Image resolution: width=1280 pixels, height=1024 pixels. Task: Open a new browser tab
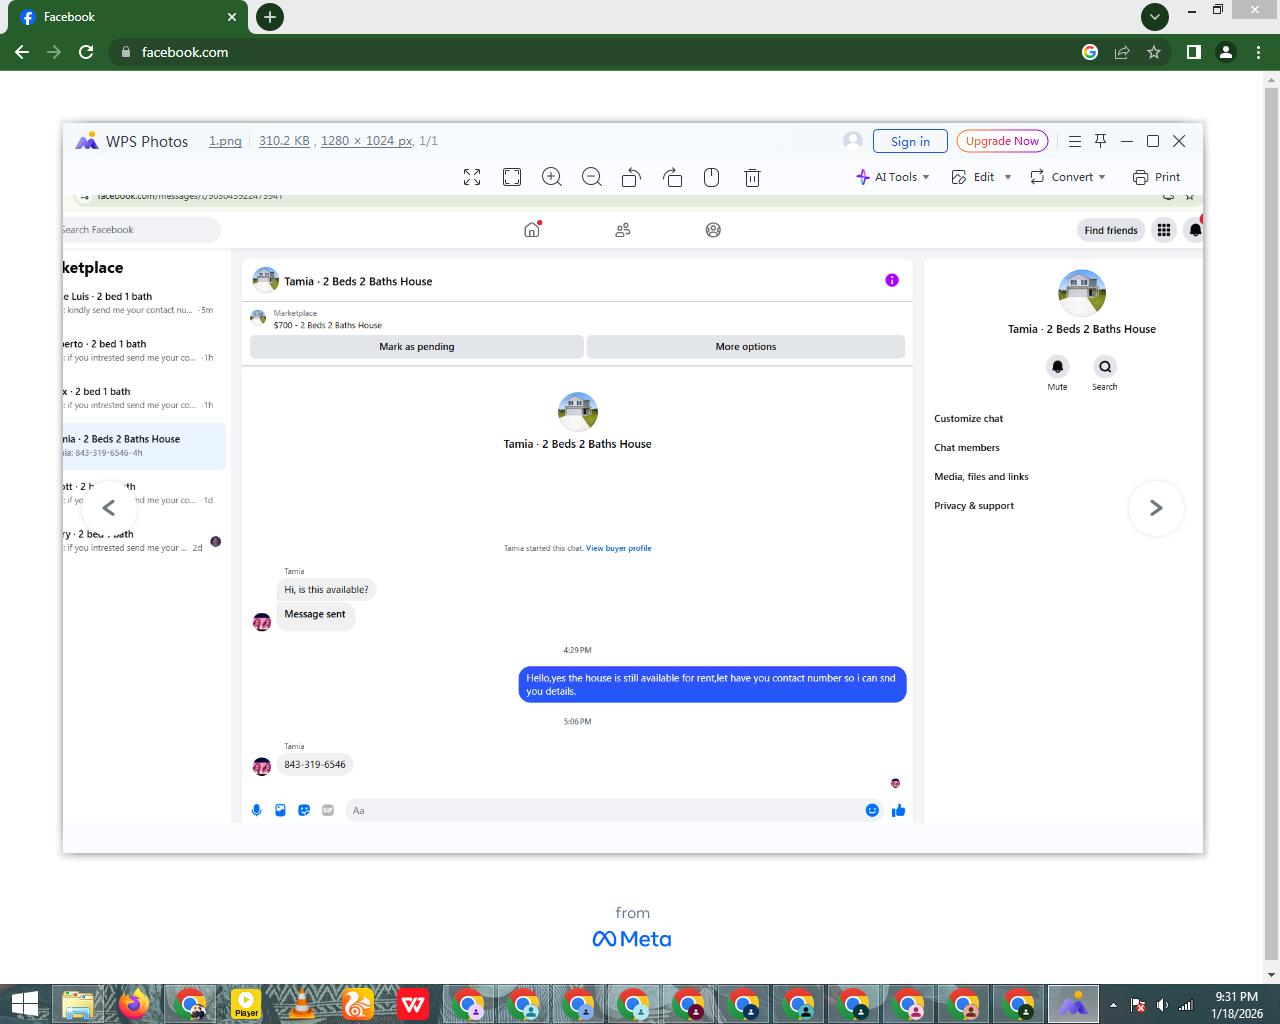click(x=270, y=17)
